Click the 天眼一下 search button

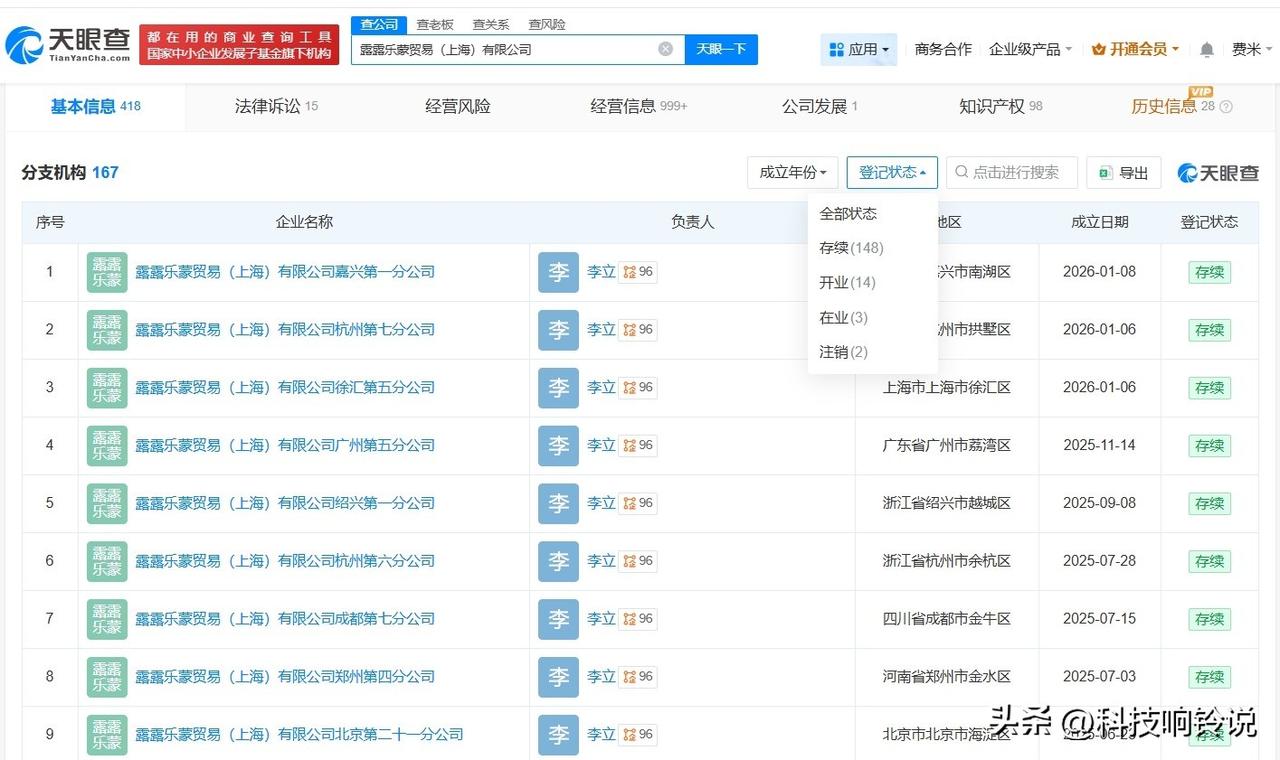tap(720, 48)
